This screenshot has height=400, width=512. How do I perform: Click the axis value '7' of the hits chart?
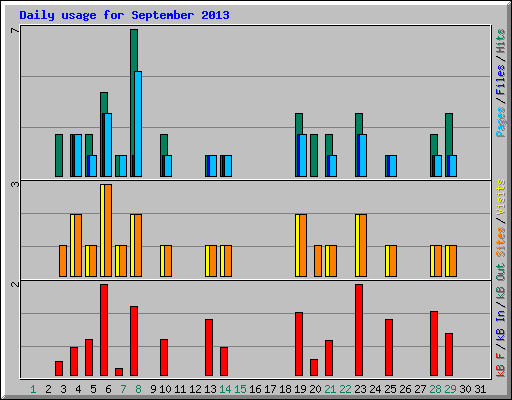point(15,31)
